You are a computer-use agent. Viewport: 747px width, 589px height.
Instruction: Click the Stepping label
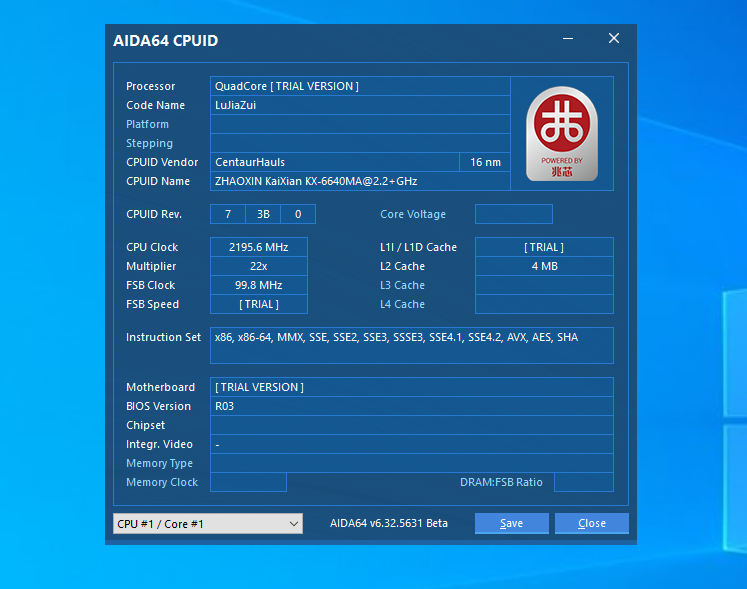[149, 143]
